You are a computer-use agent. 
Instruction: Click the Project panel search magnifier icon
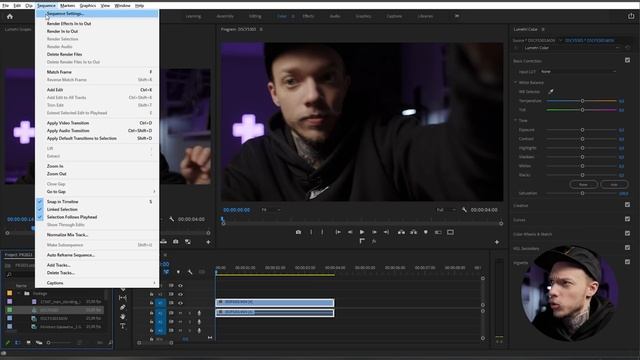(9, 275)
